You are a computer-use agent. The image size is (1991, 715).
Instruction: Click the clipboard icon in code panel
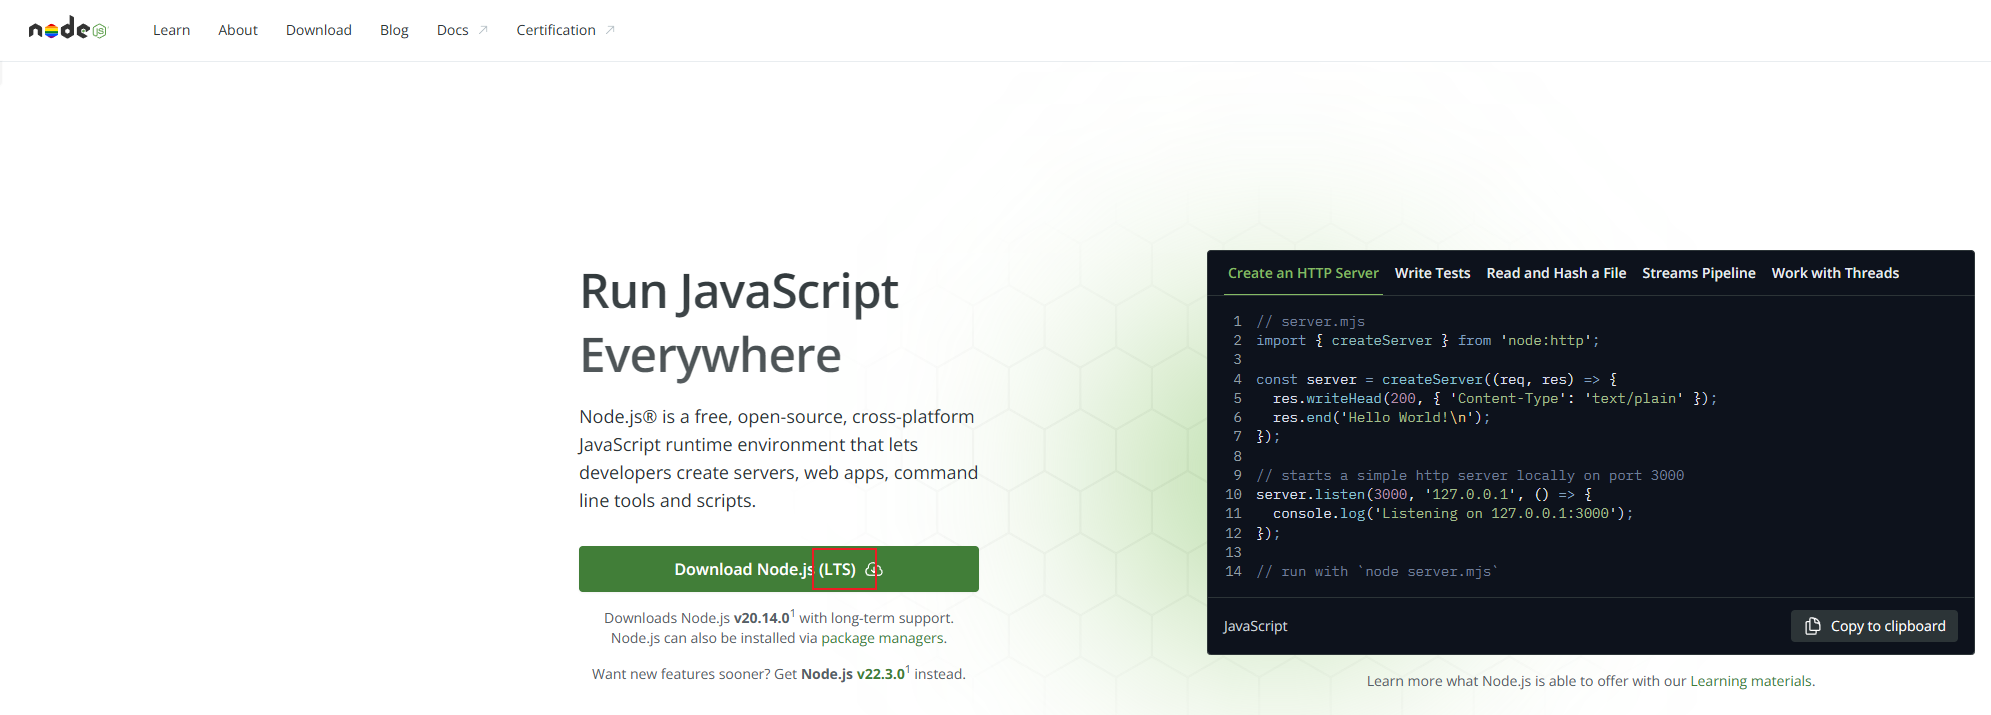pyautogui.click(x=1812, y=626)
